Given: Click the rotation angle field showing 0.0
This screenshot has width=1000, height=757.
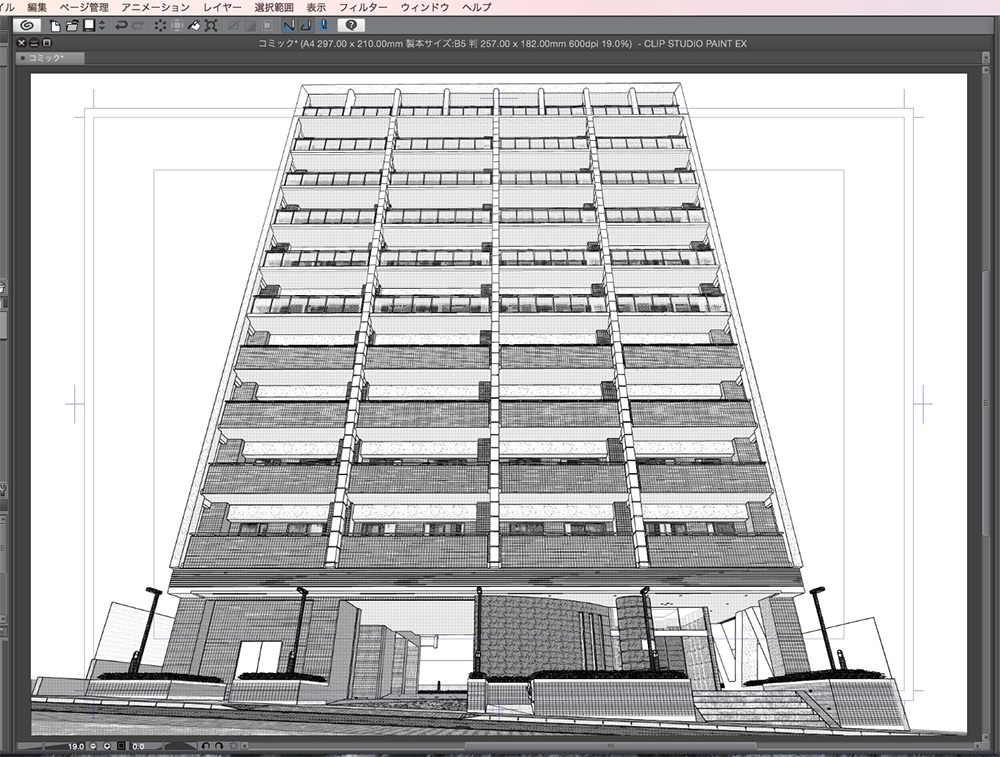Looking at the screenshot, I should (136, 748).
